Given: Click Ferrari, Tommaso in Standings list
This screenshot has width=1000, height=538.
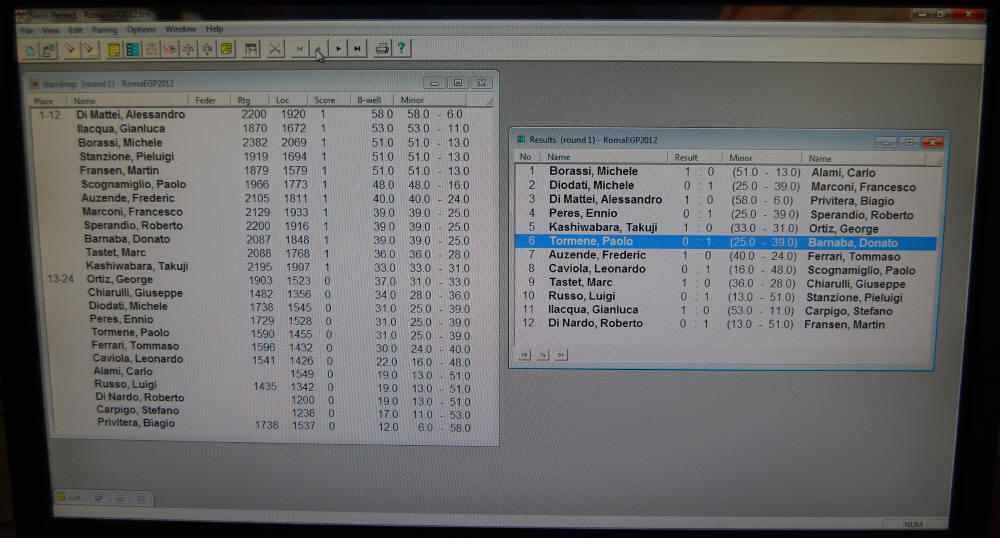Looking at the screenshot, I should pos(135,345).
